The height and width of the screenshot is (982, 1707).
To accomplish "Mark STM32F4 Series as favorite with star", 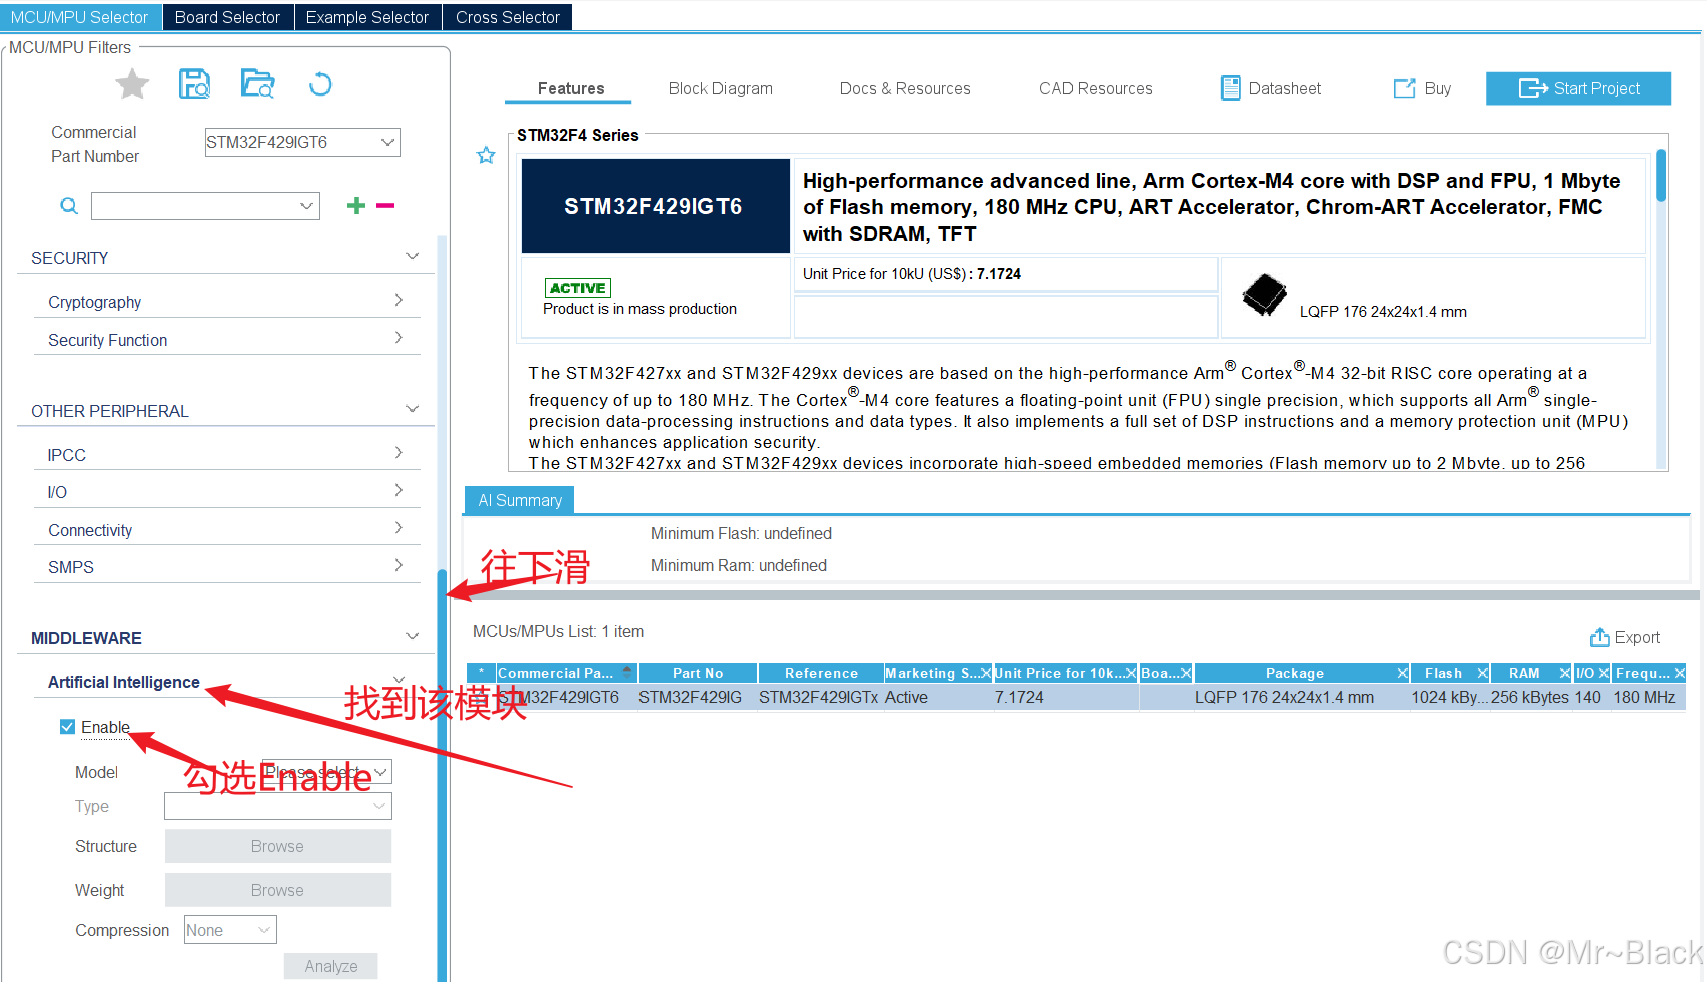I will click(486, 155).
